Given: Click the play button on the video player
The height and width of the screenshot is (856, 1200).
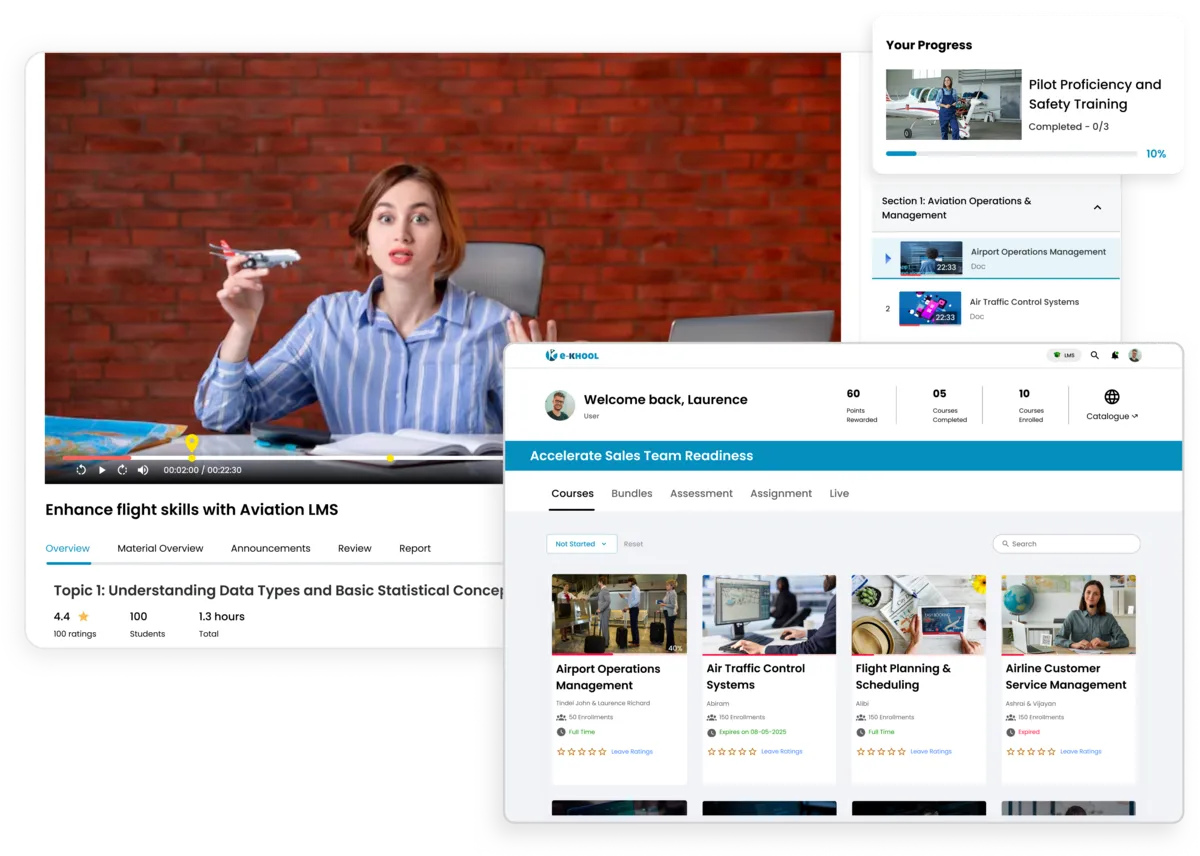Looking at the screenshot, I should click(102, 470).
